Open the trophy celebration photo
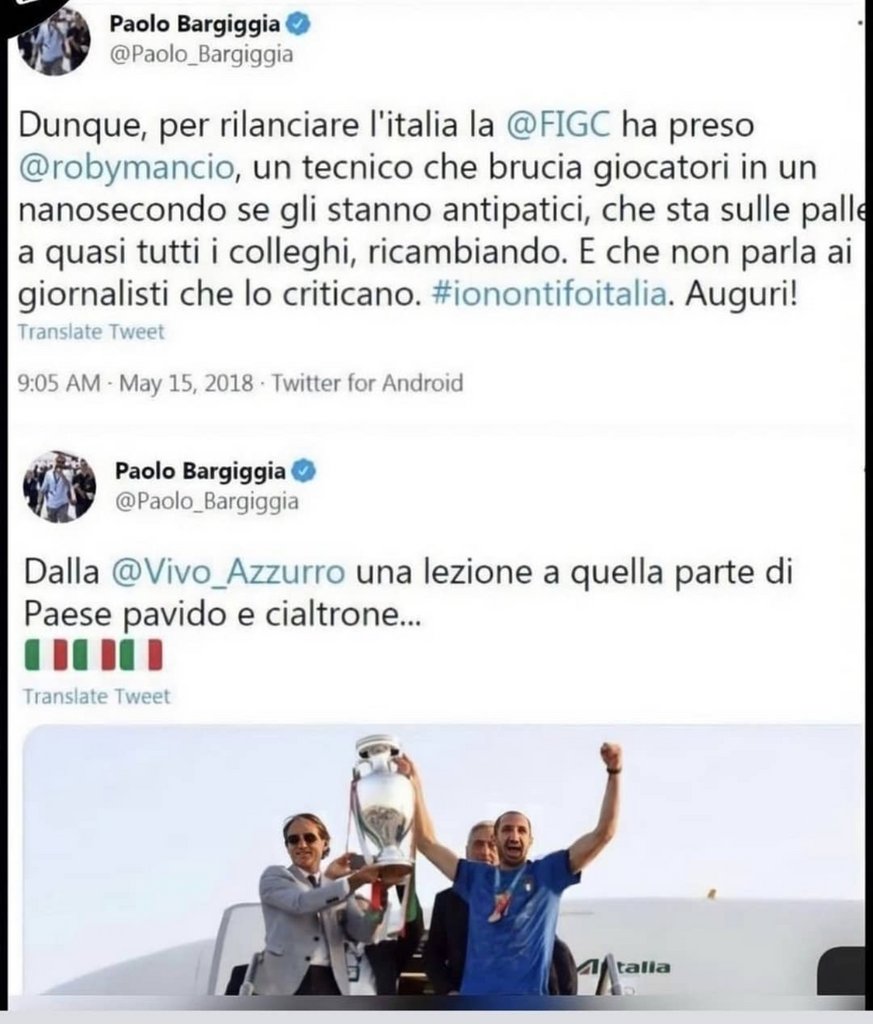This screenshot has height=1024, width=873. 445,860
